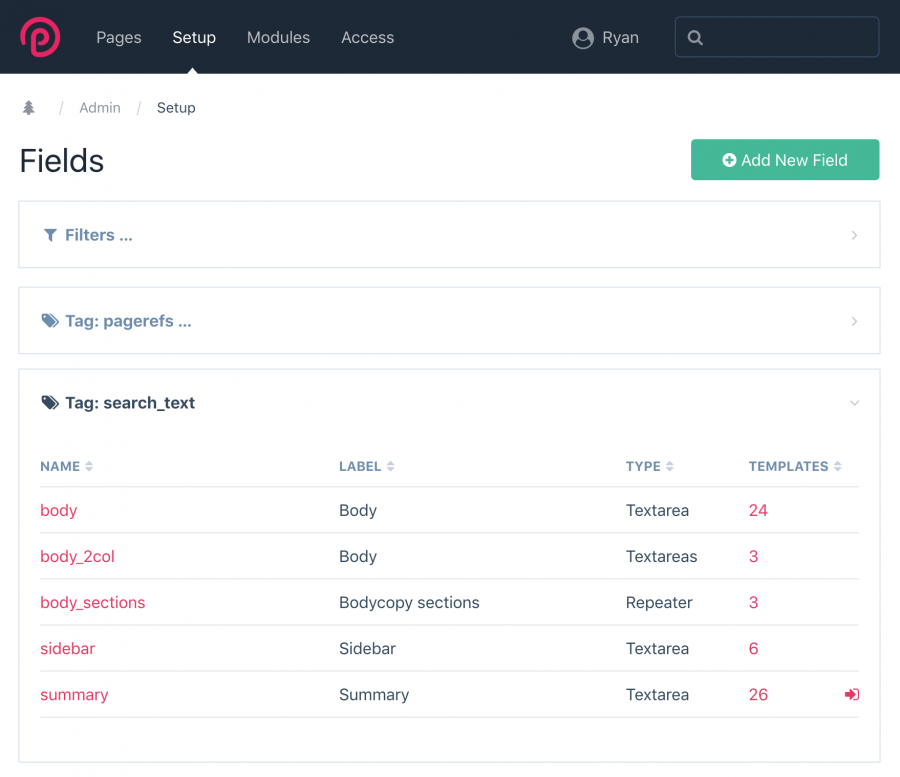Open the Modules menu
The image size is (900, 777).
[x=278, y=37]
